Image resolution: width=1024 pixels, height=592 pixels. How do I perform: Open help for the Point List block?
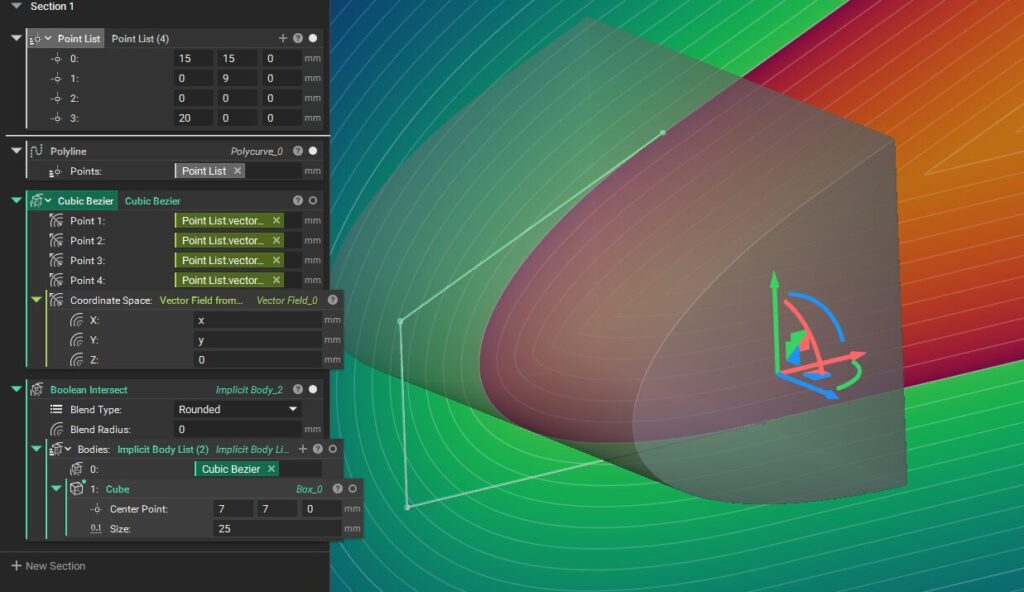(x=297, y=38)
